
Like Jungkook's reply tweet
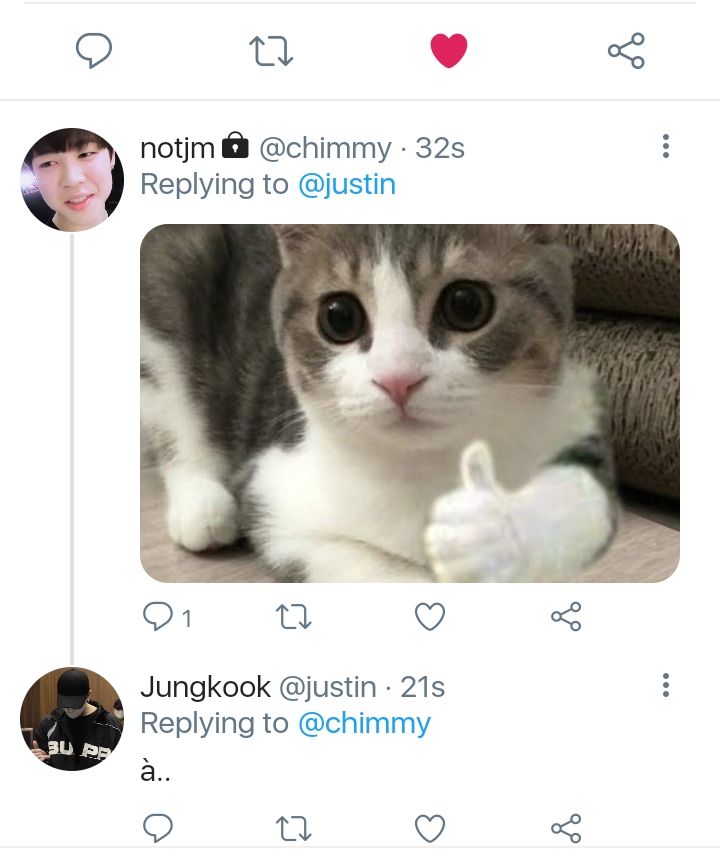430,828
